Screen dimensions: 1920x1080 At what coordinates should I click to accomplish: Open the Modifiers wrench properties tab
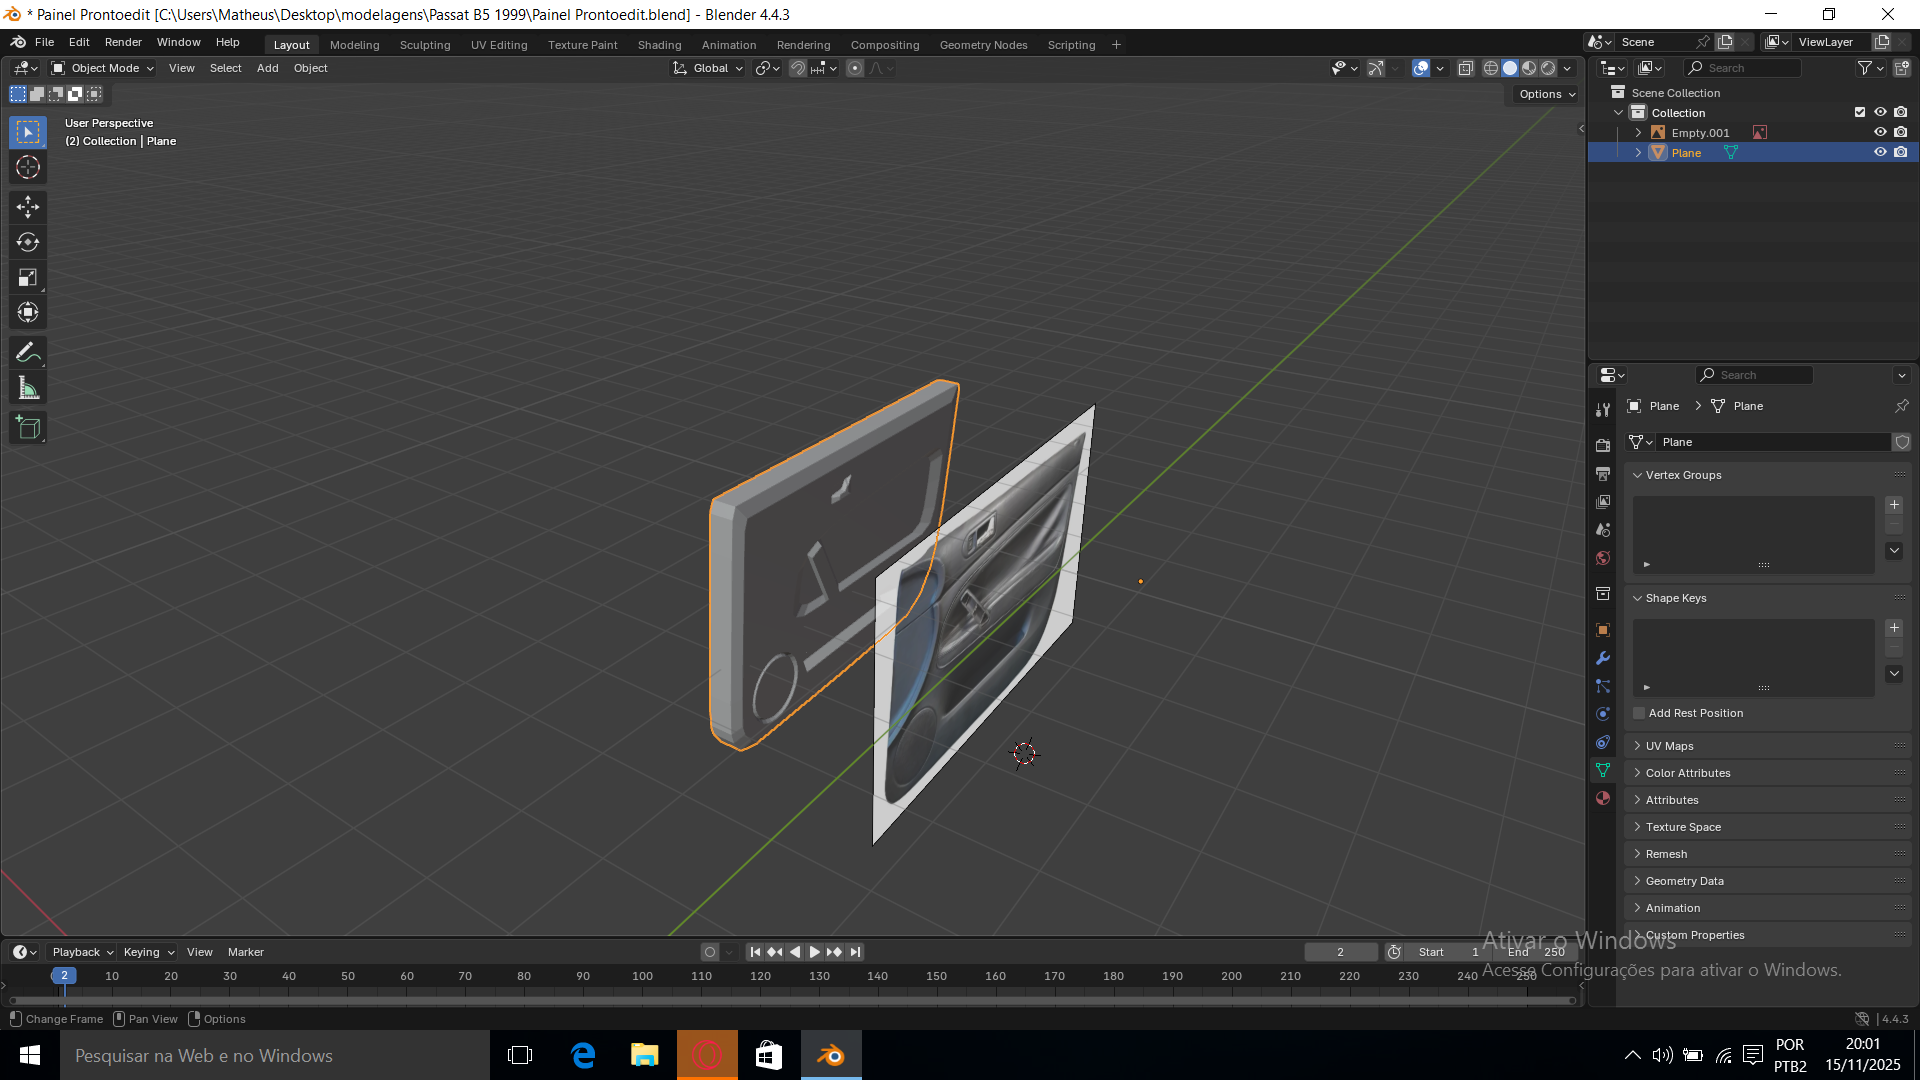click(x=1603, y=658)
